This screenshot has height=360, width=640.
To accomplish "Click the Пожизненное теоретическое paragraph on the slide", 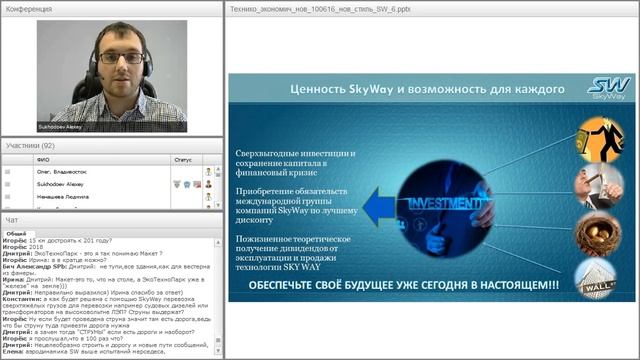I will pos(293,253).
